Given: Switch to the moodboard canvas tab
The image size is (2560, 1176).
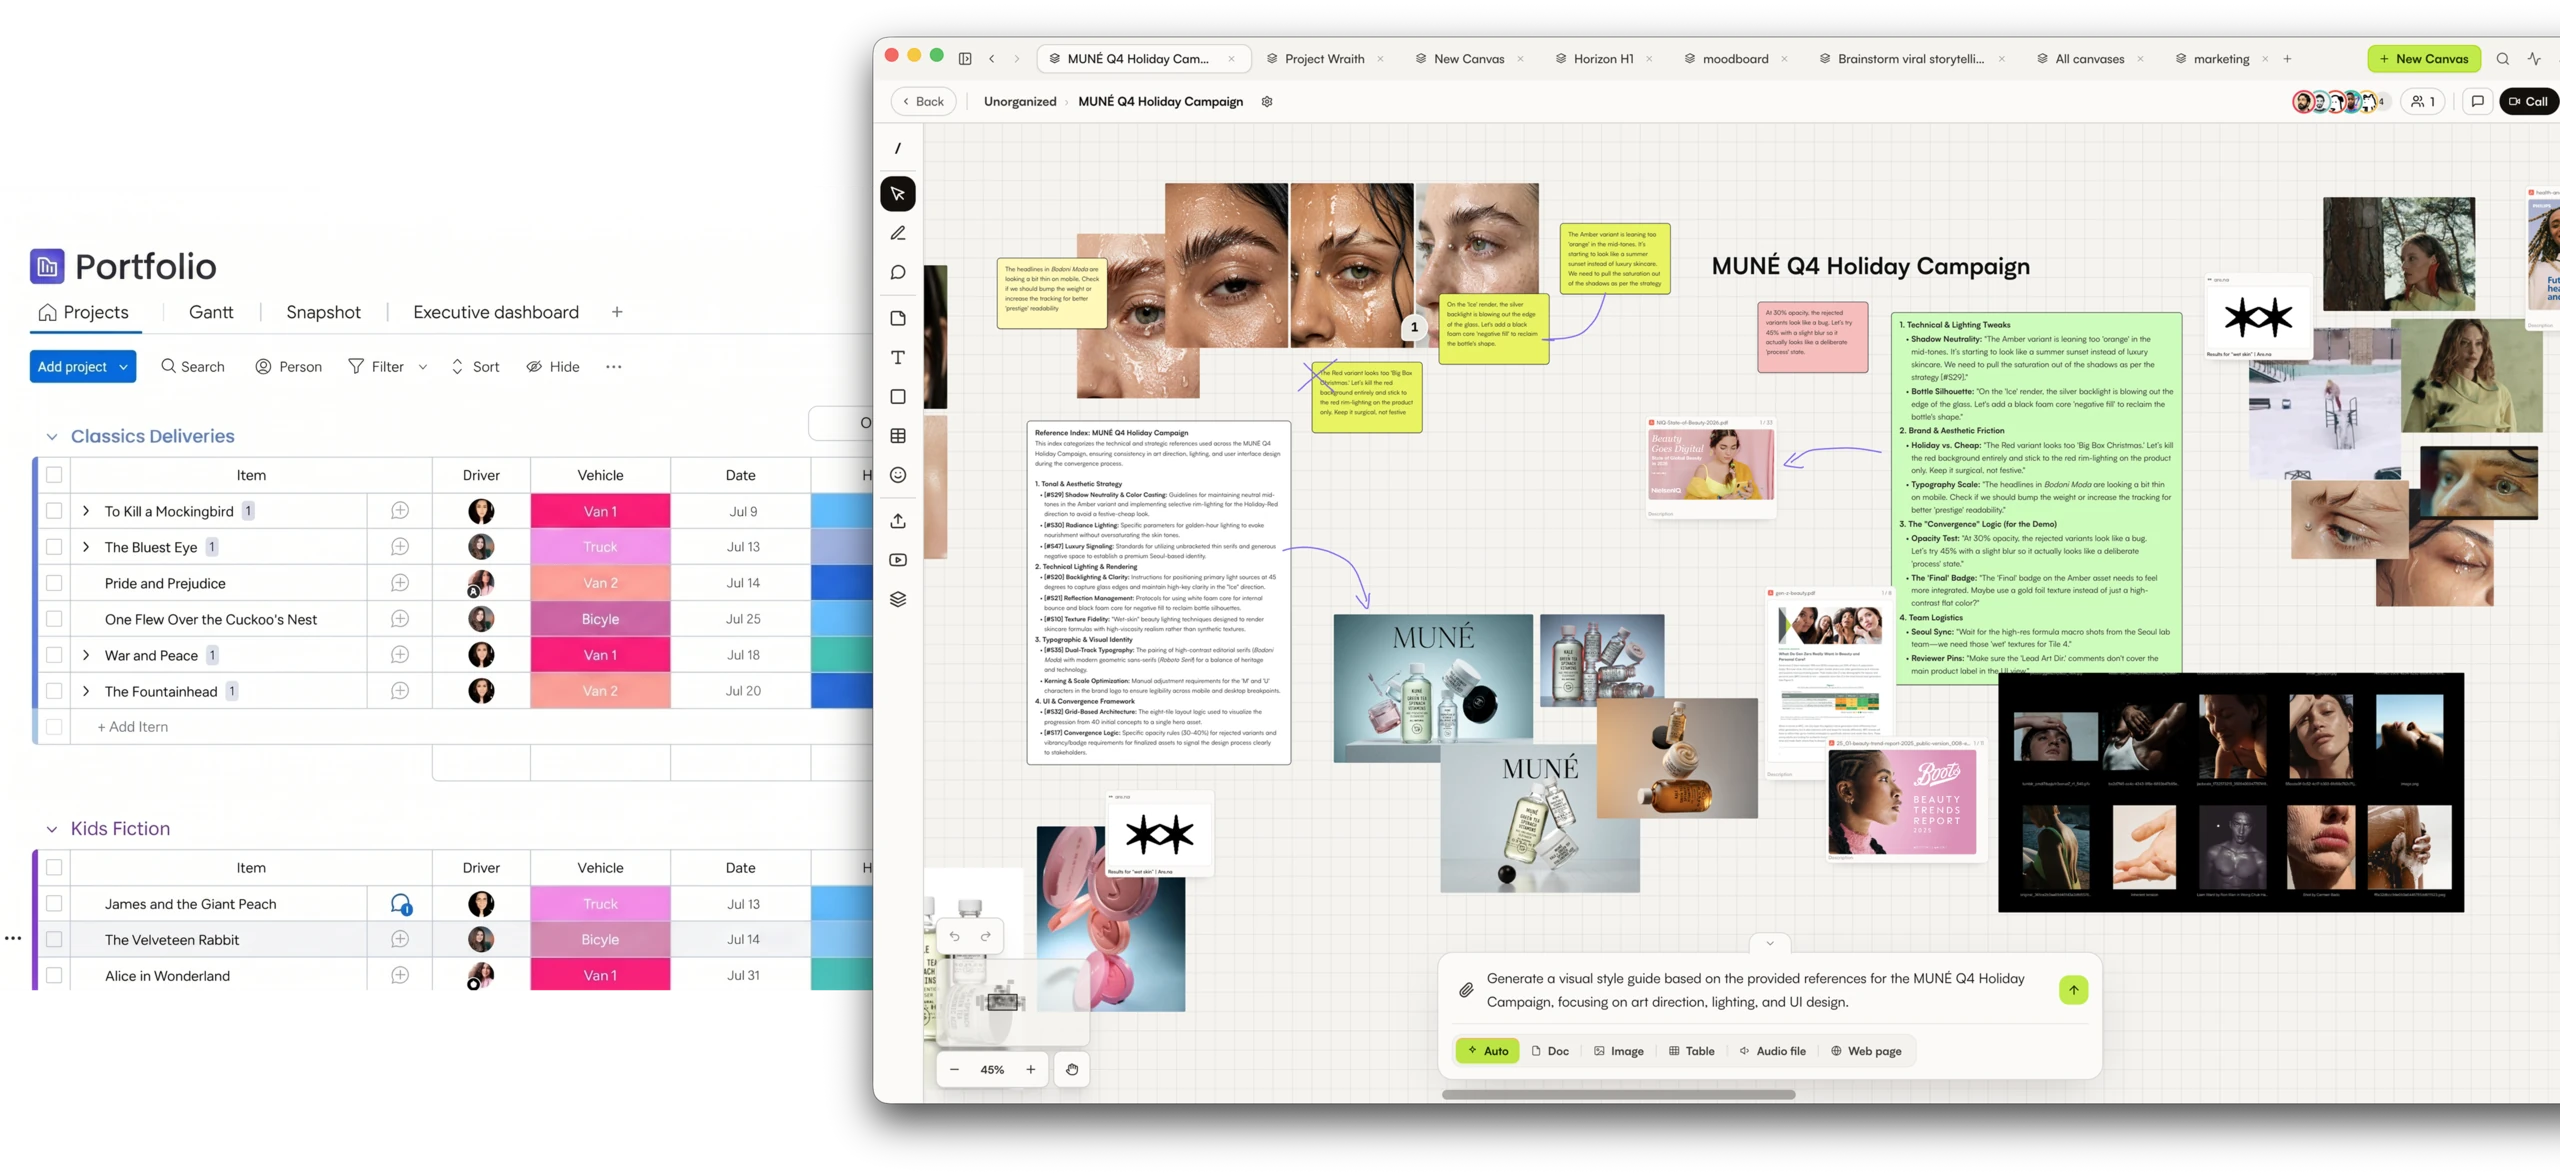Looking at the screenshot, I should [1735, 59].
